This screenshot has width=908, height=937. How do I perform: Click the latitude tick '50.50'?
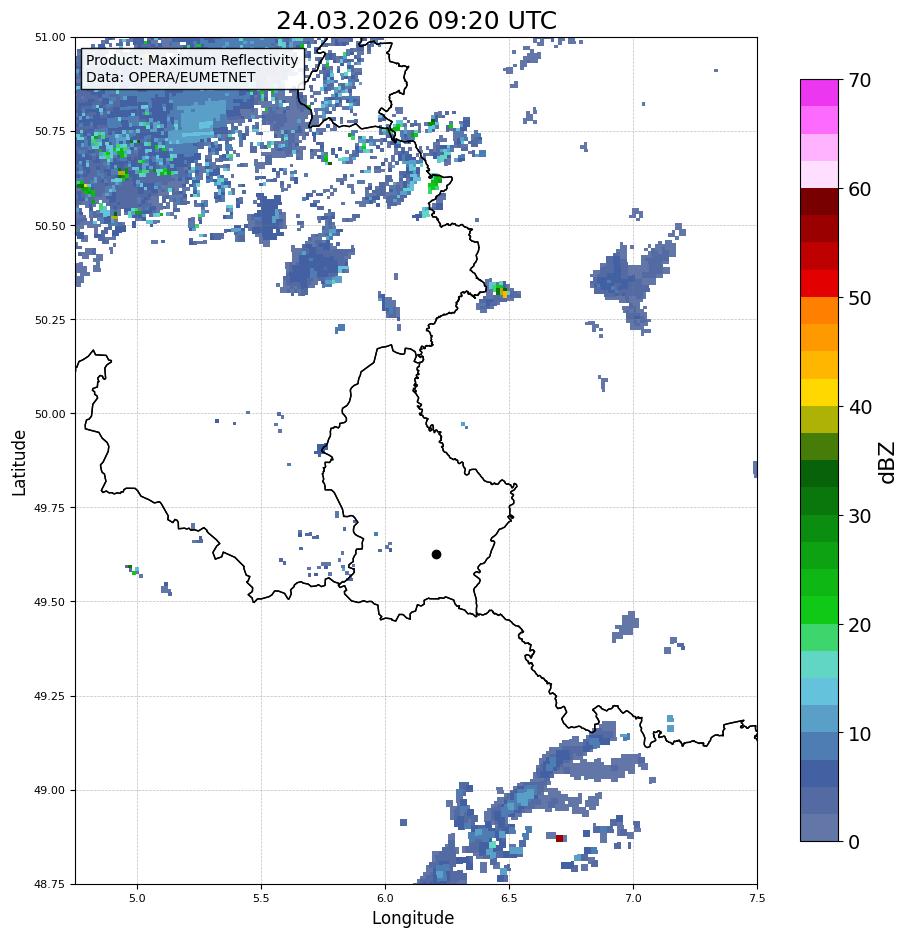(50, 226)
